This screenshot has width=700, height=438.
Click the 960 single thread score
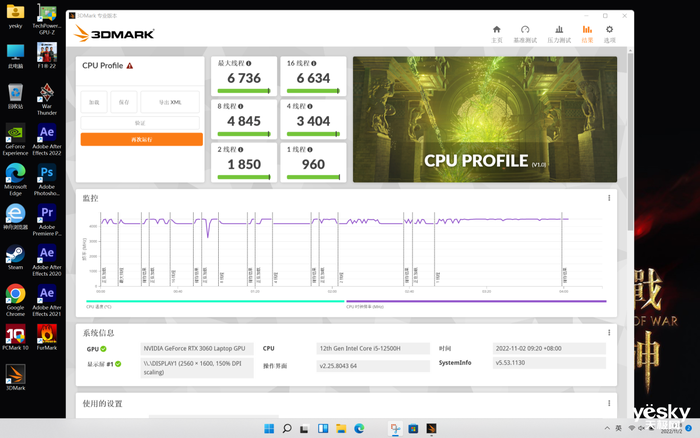point(313,164)
